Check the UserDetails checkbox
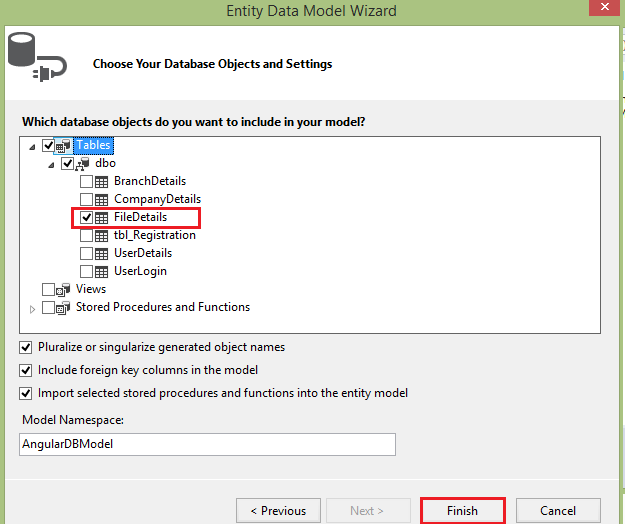This screenshot has width=625, height=524. click(x=86, y=253)
